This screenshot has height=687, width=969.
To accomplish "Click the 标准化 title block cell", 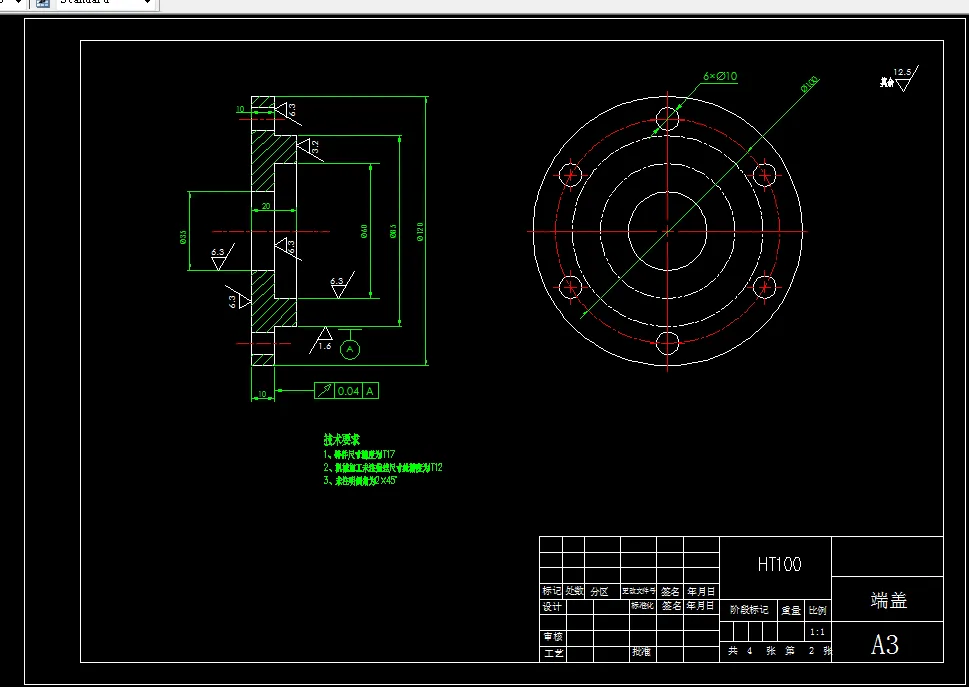I will pyautogui.click(x=641, y=606).
